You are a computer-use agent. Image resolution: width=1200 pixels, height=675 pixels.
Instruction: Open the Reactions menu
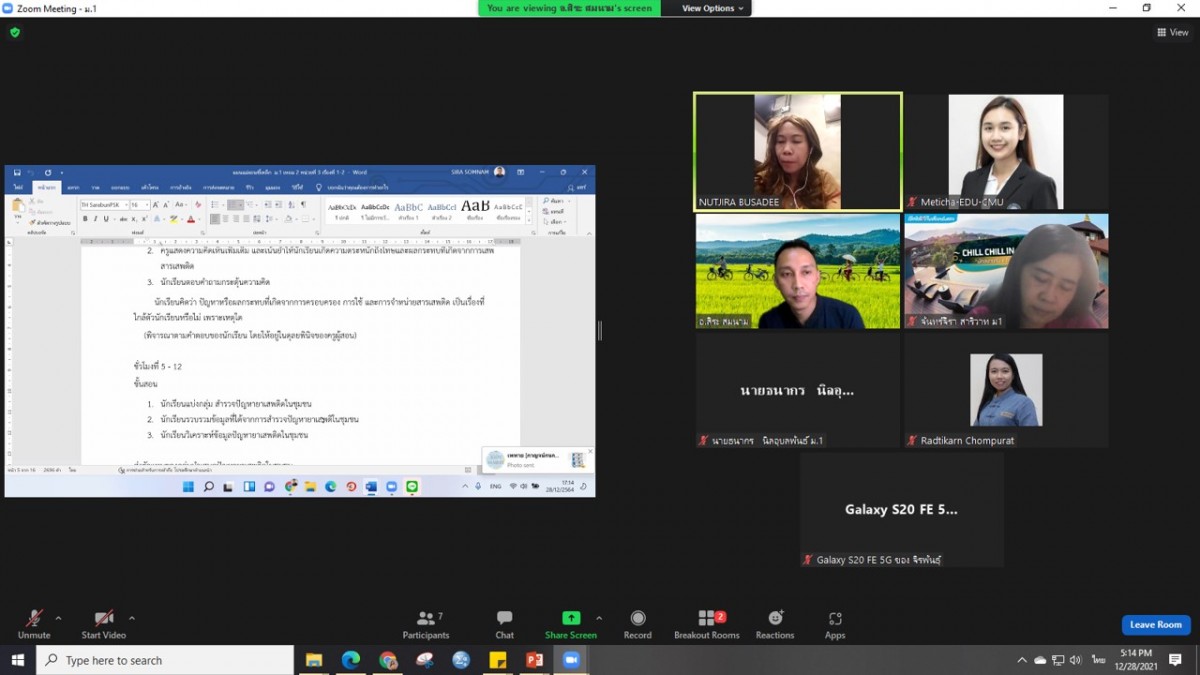775,623
